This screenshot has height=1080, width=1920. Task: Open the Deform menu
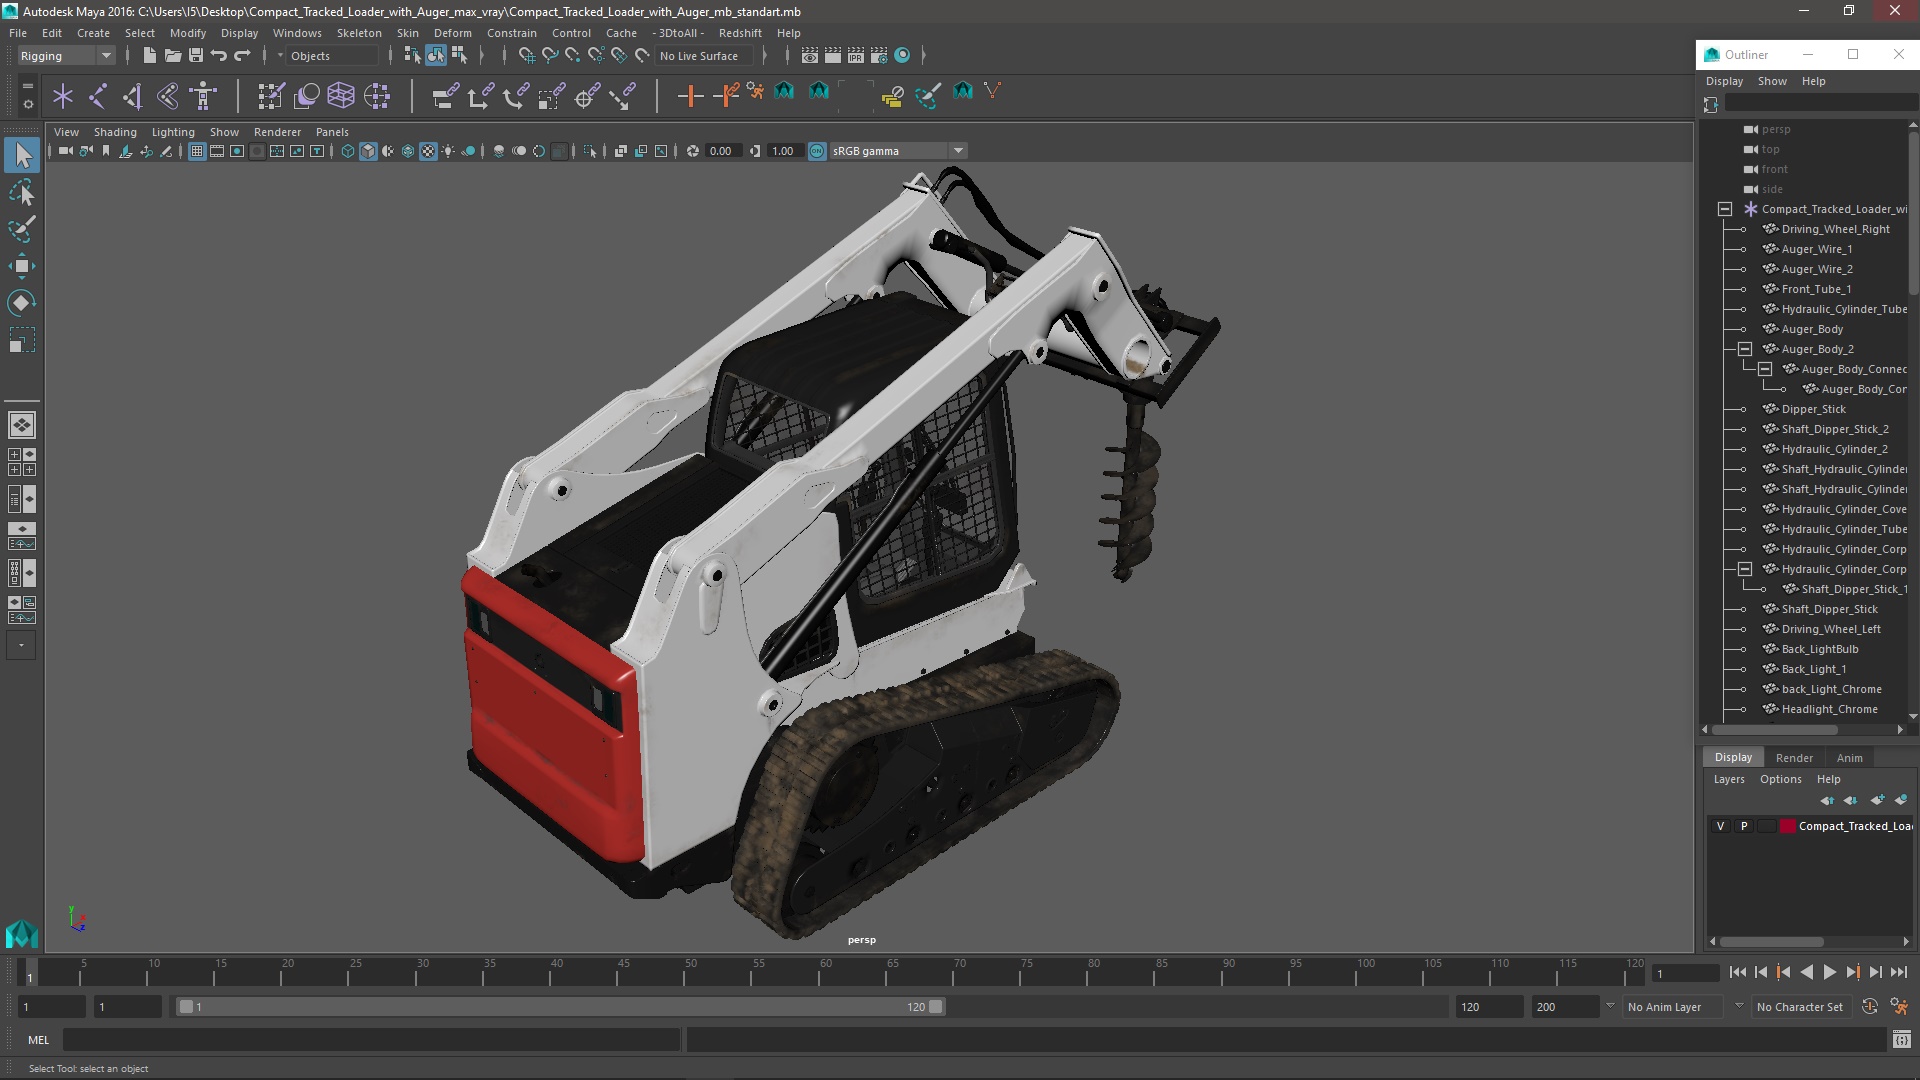(452, 33)
